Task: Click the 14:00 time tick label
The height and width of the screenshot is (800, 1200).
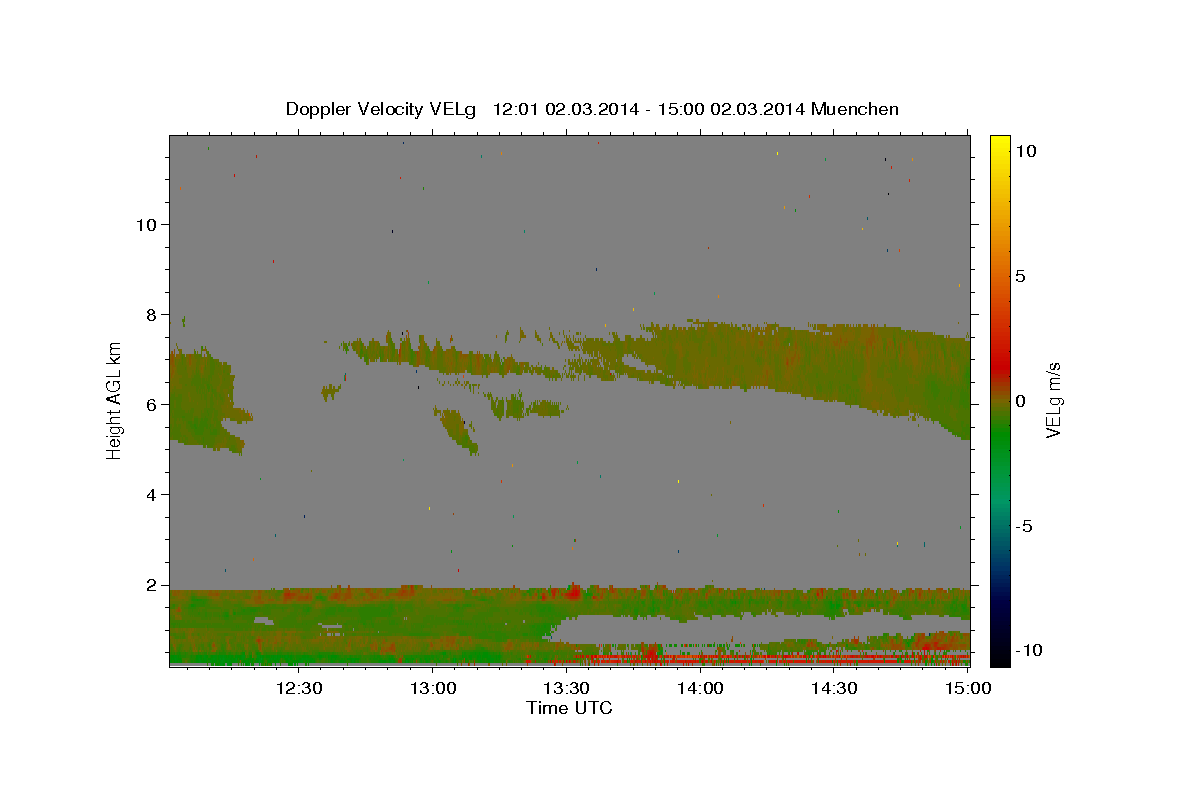Action: (700, 688)
